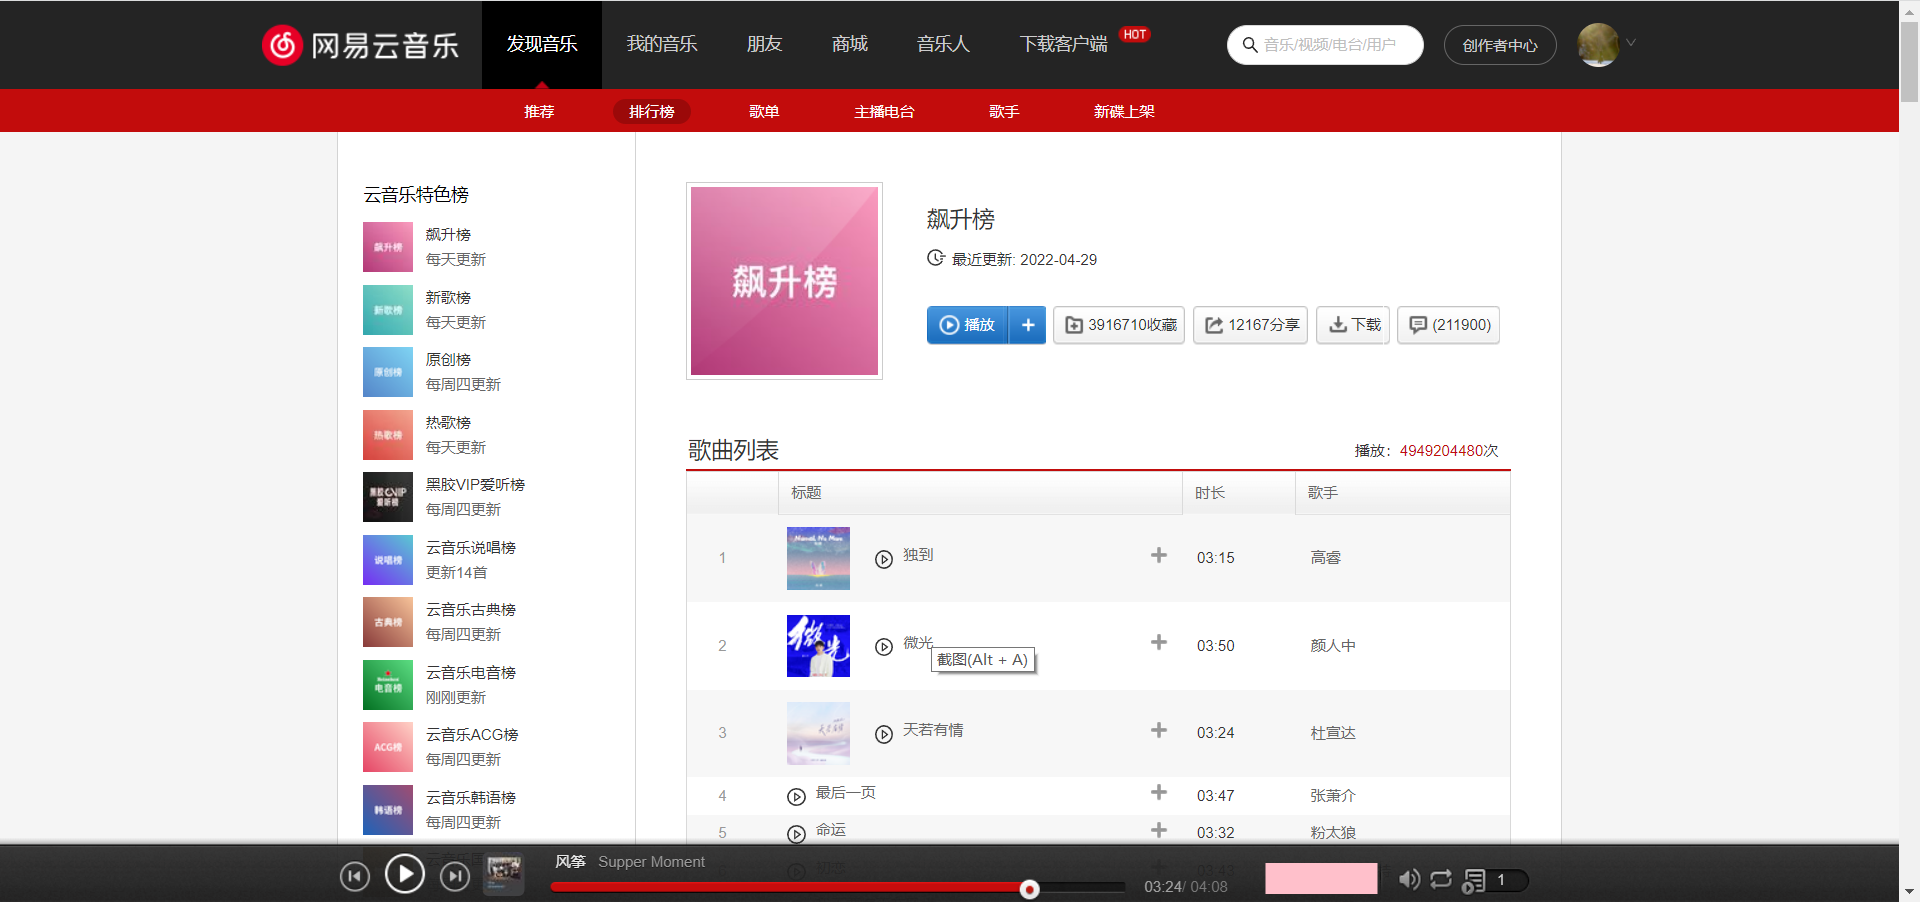Viewport: 1920px width, 902px height.
Task: Open the user profile avatar
Action: pos(1598,45)
